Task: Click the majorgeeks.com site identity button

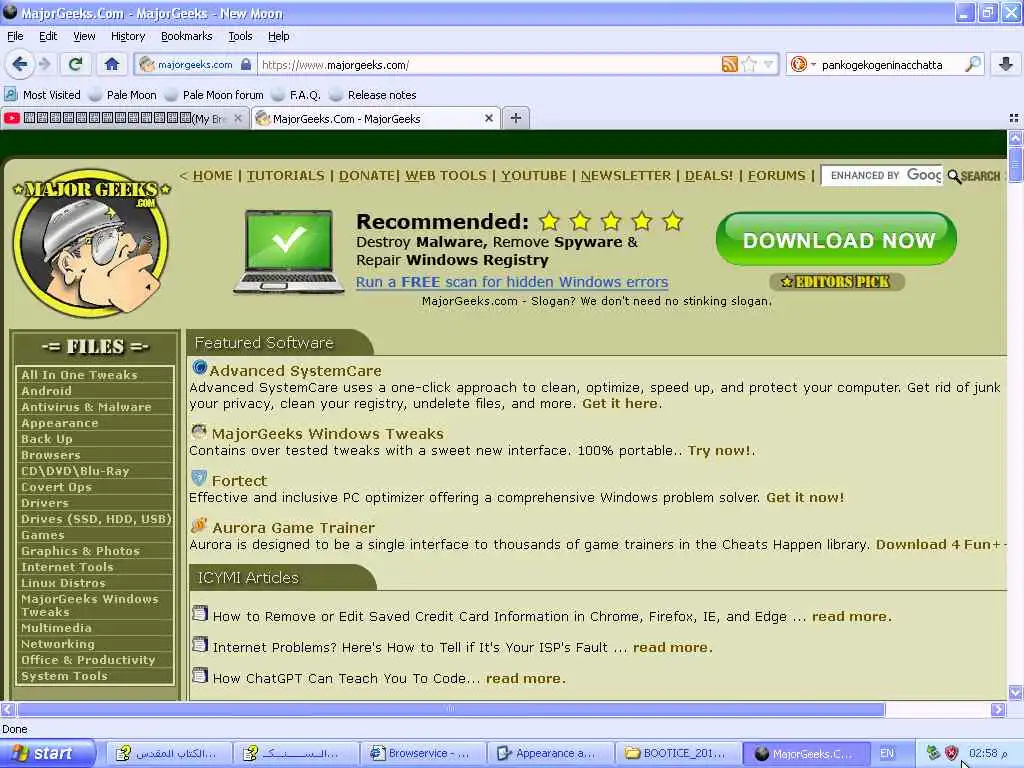Action: (x=195, y=65)
